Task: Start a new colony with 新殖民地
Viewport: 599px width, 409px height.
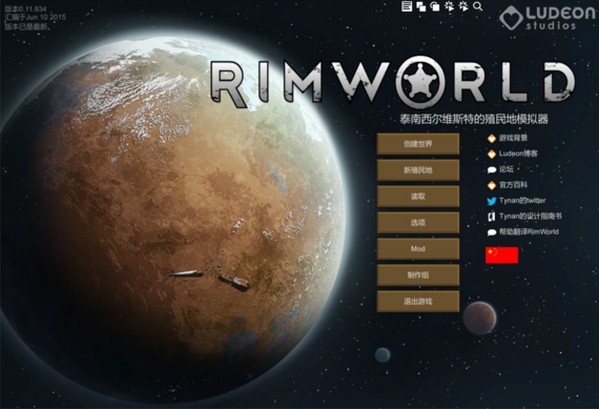Action: point(418,170)
